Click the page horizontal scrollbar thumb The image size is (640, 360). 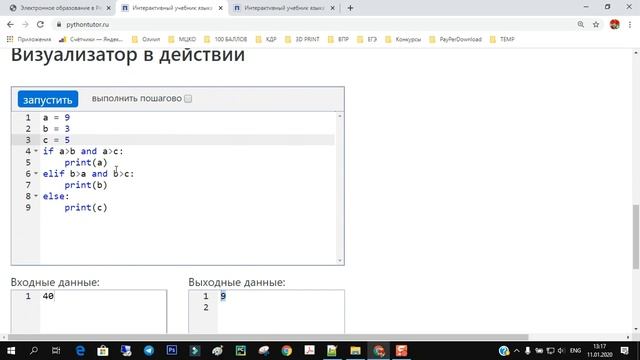click(268, 337)
